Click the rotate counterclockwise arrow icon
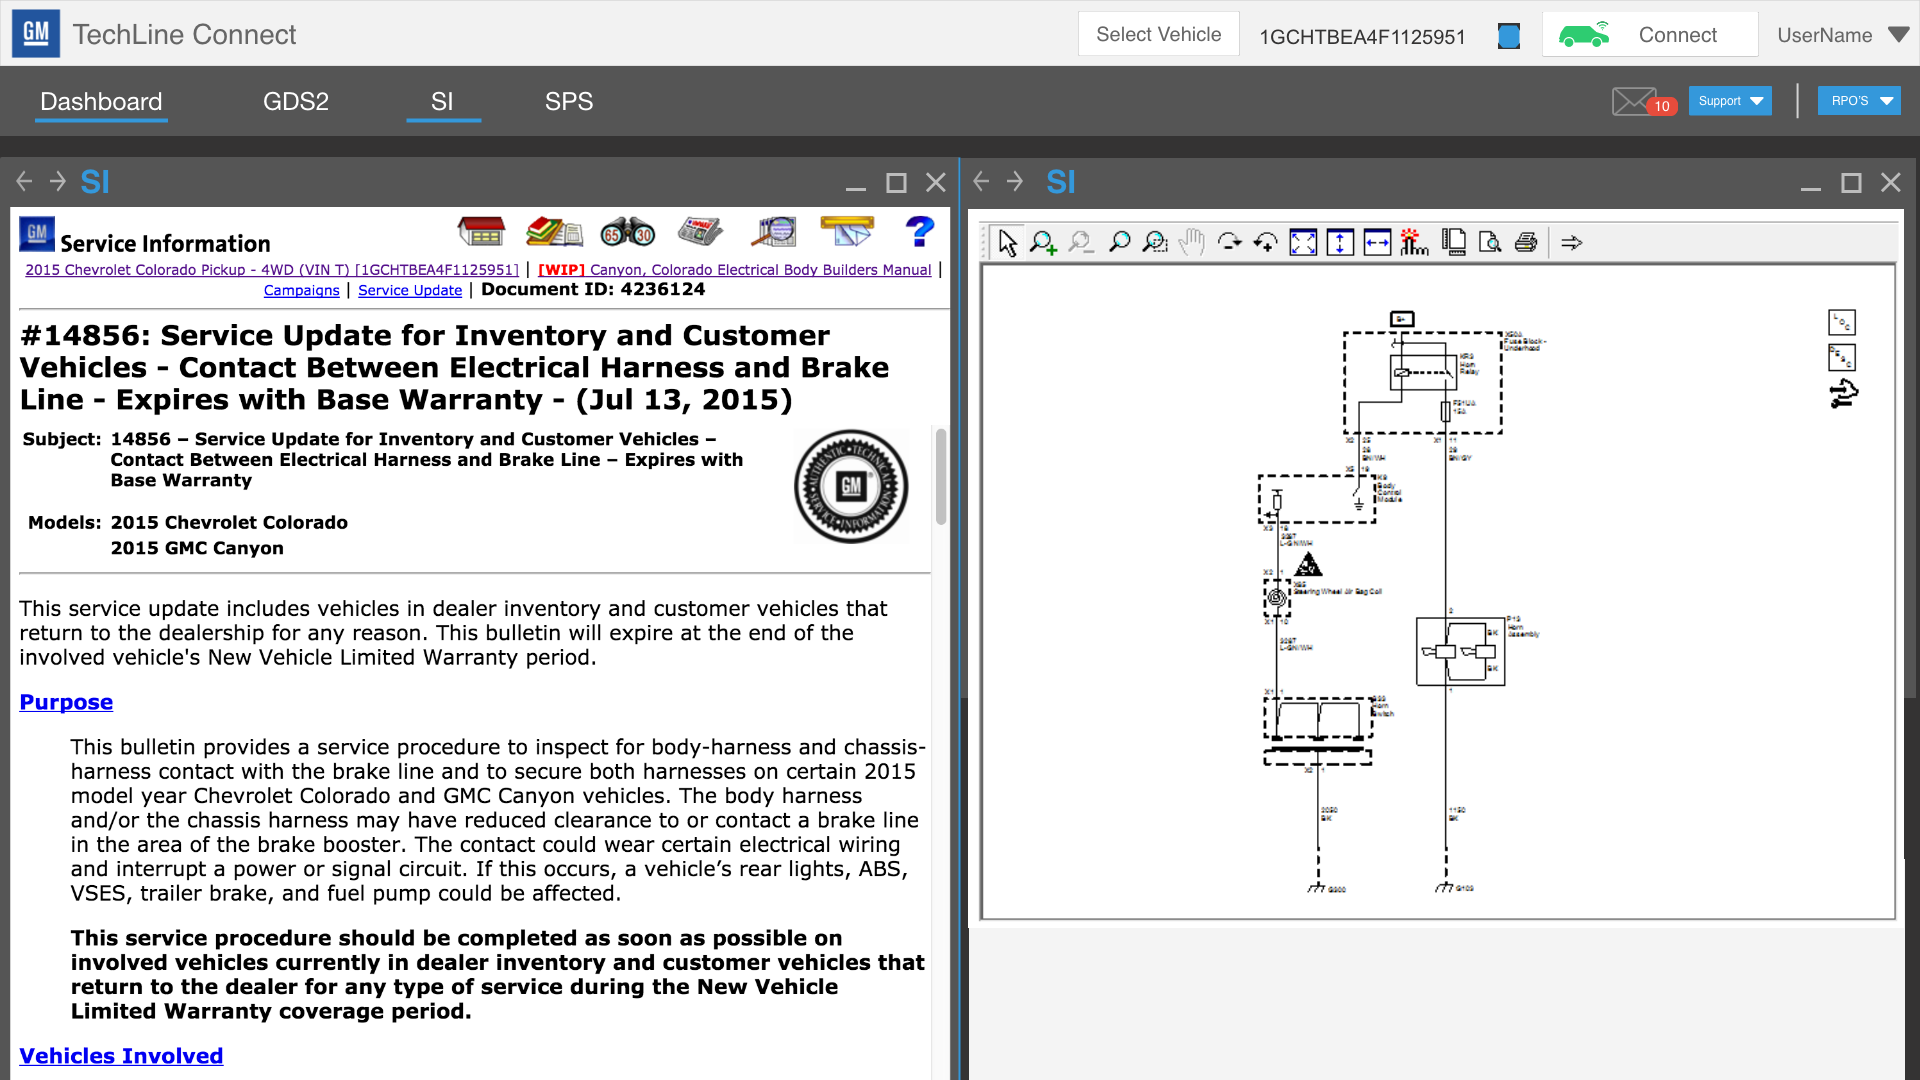 [1266, 243]
